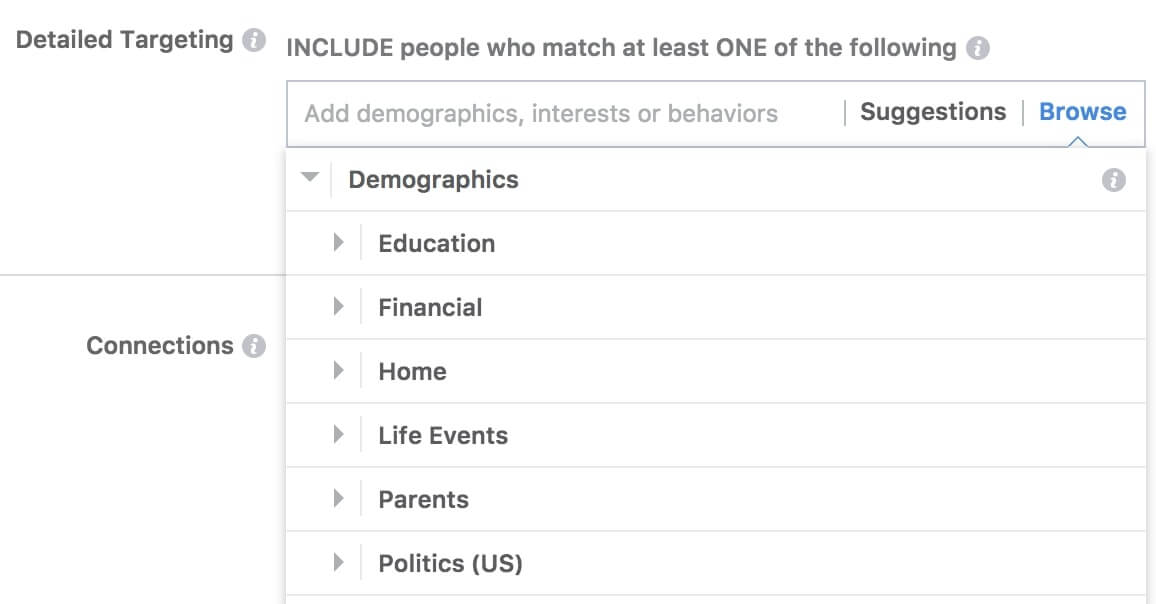Choose the Life Events label

tap(443, 436)
